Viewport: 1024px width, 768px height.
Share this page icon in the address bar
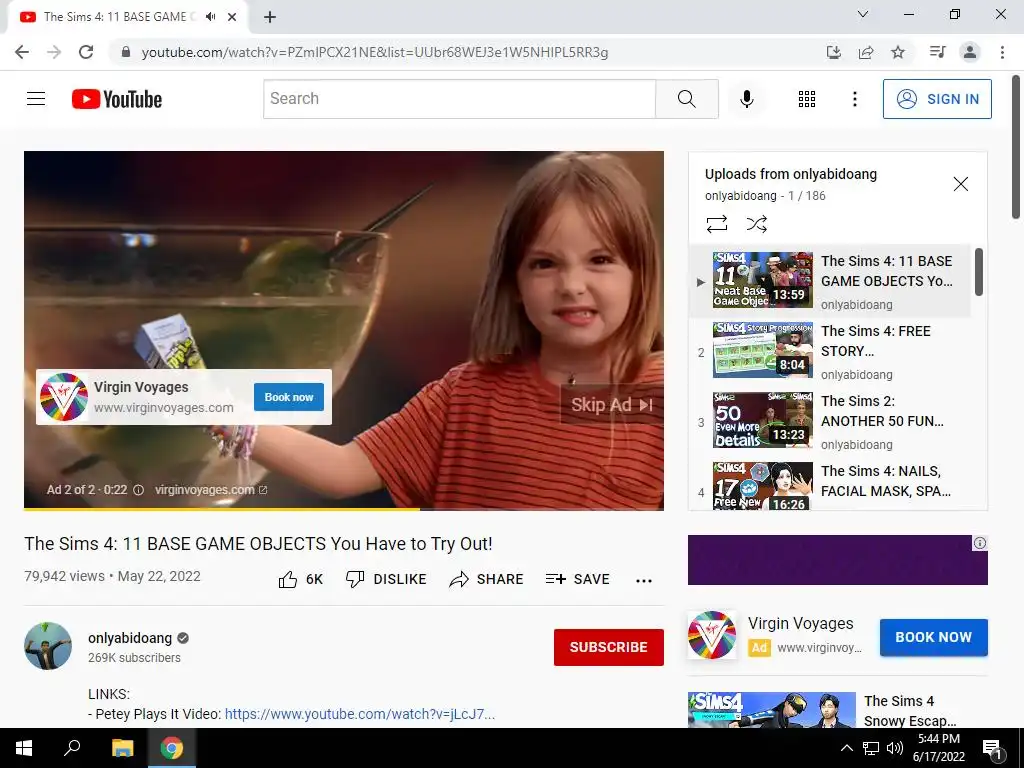click(866, 52)
